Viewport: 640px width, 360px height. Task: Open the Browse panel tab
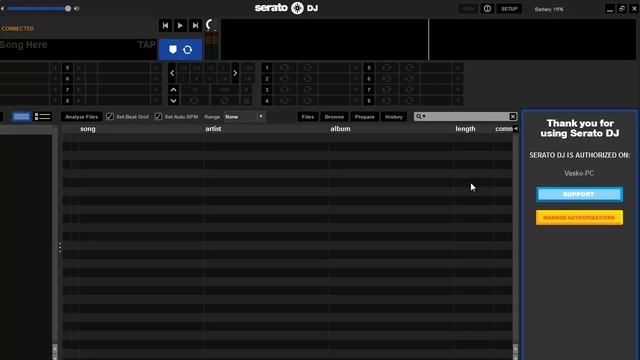pos(334,117)
